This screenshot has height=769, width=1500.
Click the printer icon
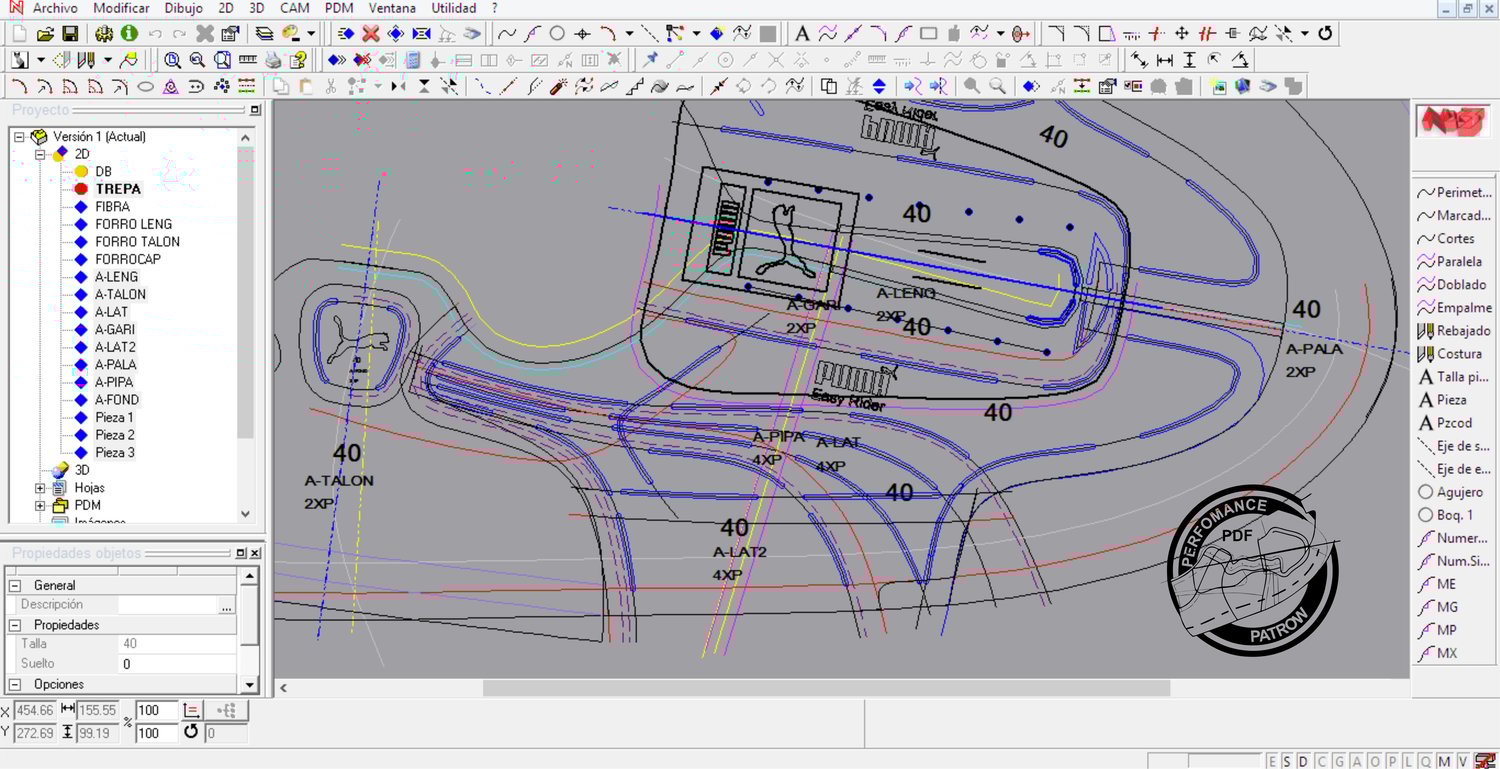tap(273, 60)
